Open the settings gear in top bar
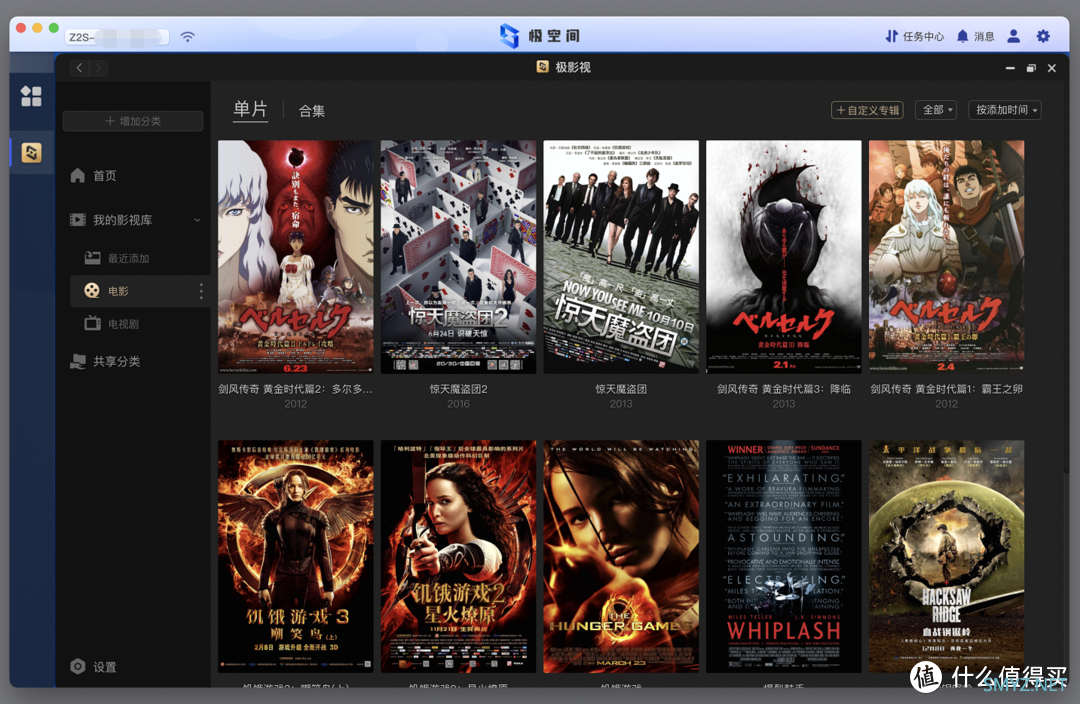The width and height of the screenshot is (1080, 704). 1043,36
